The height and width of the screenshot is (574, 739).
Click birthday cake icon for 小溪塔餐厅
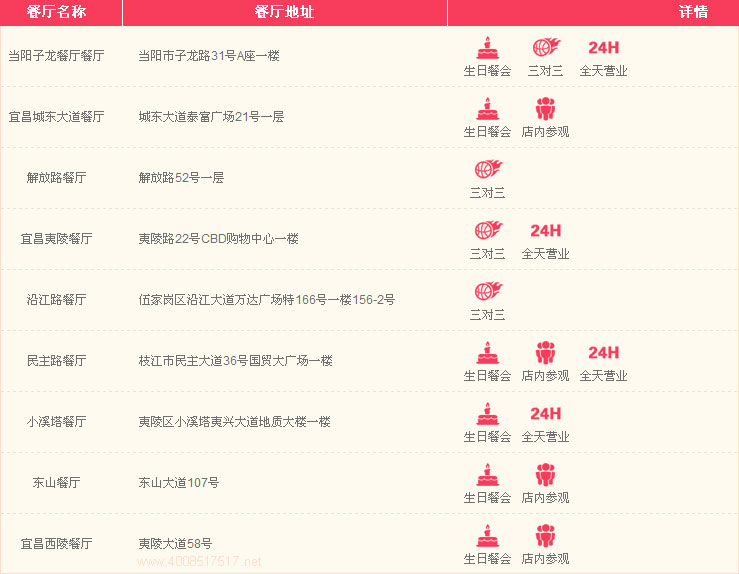point(487,413)
